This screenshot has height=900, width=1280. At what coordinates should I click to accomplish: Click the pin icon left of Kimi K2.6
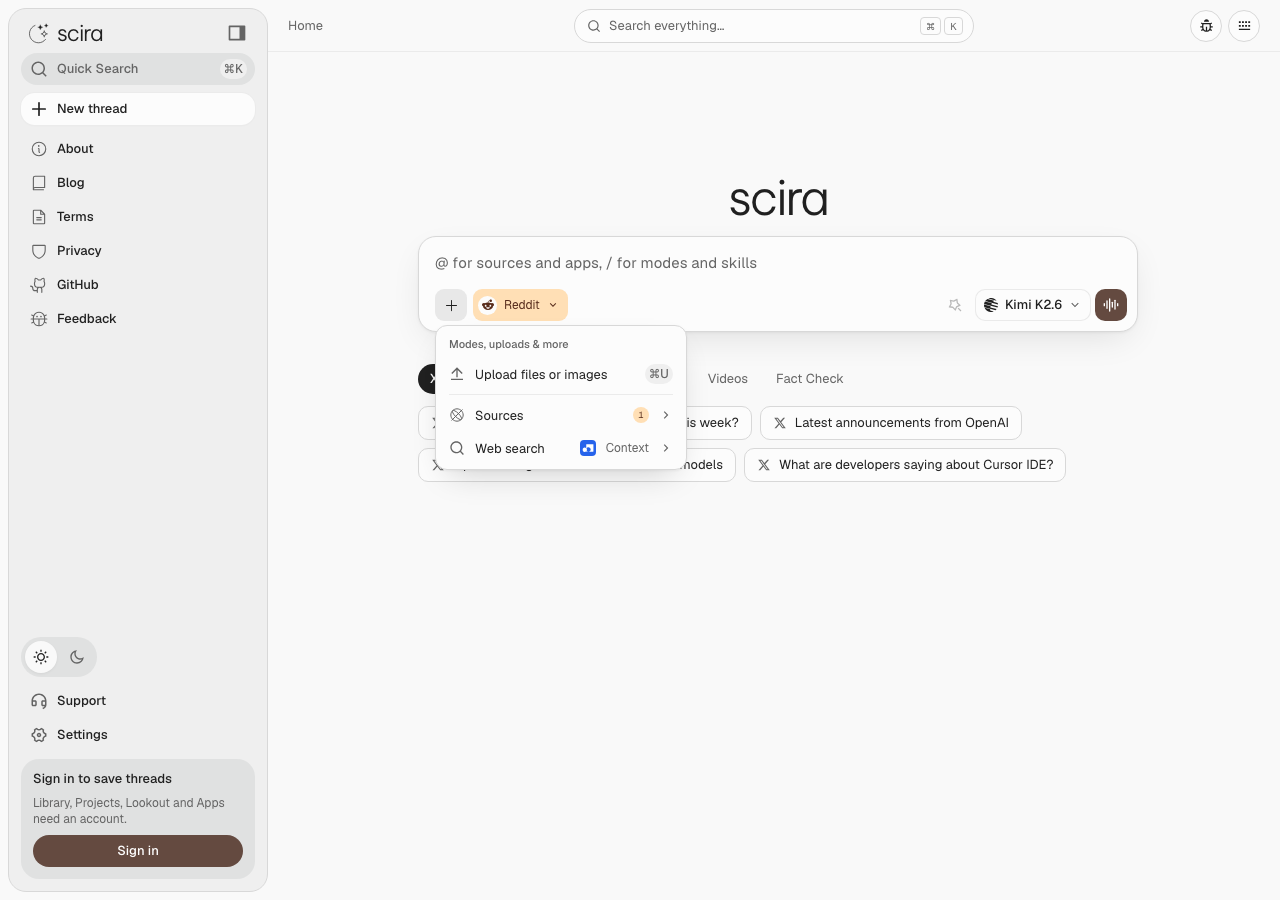pos(955,305)
